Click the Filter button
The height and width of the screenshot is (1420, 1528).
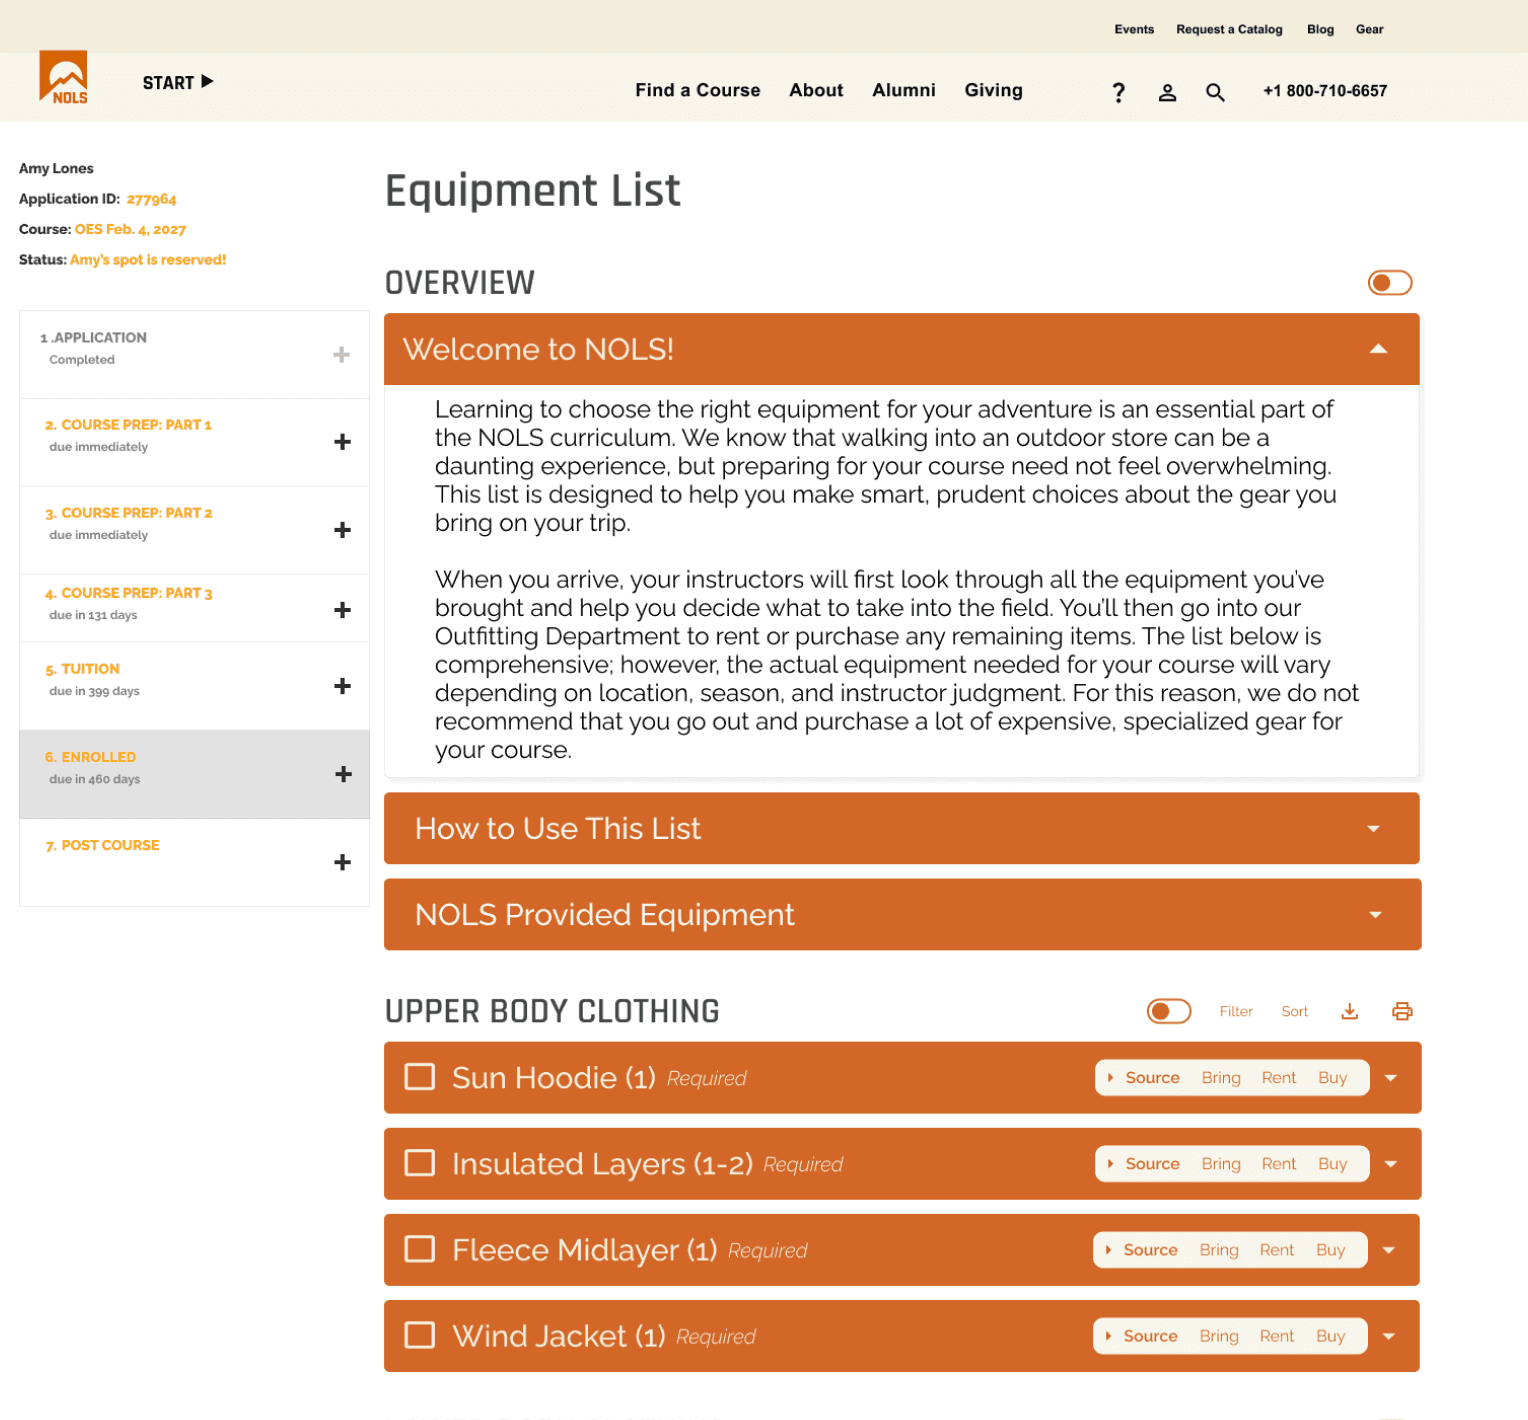(x=1236, y=1011)
